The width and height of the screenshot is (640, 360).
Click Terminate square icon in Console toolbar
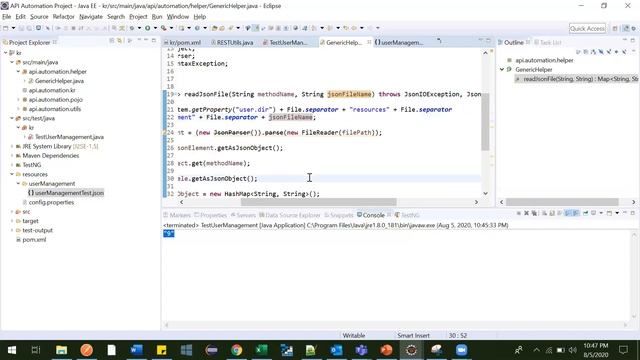(x=518, y=213)
